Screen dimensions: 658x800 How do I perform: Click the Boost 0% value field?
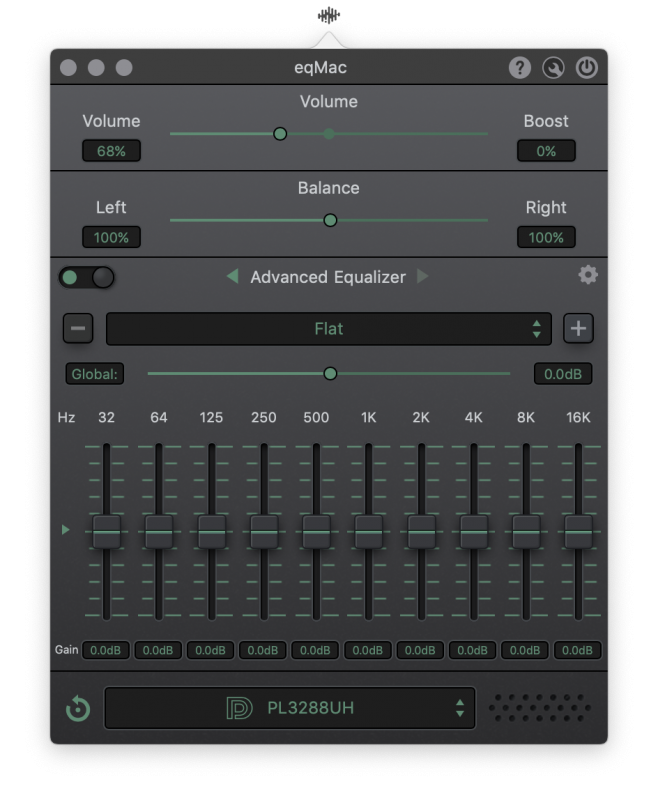coord(546,151)
